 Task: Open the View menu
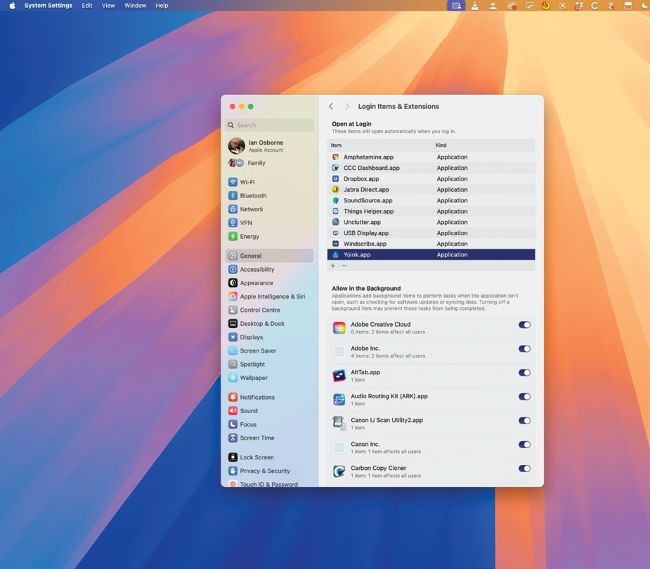tap(108, 5)
